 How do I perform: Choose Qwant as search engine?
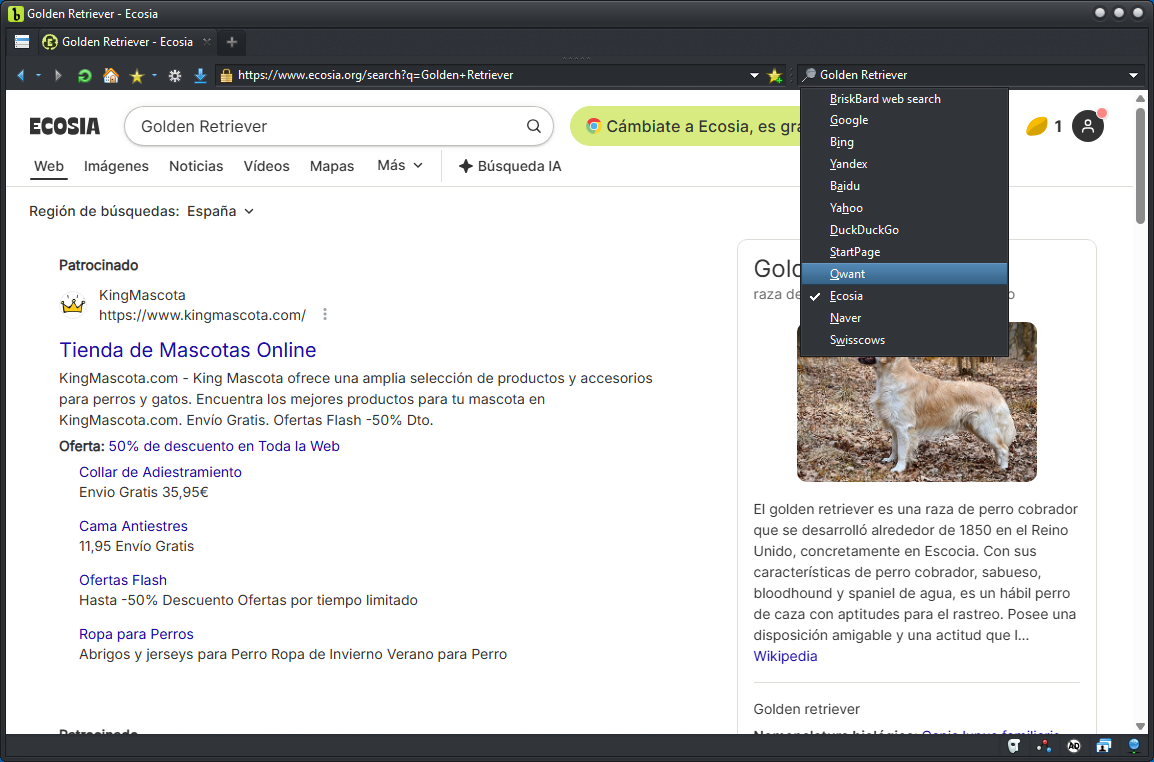click(847, 274)
